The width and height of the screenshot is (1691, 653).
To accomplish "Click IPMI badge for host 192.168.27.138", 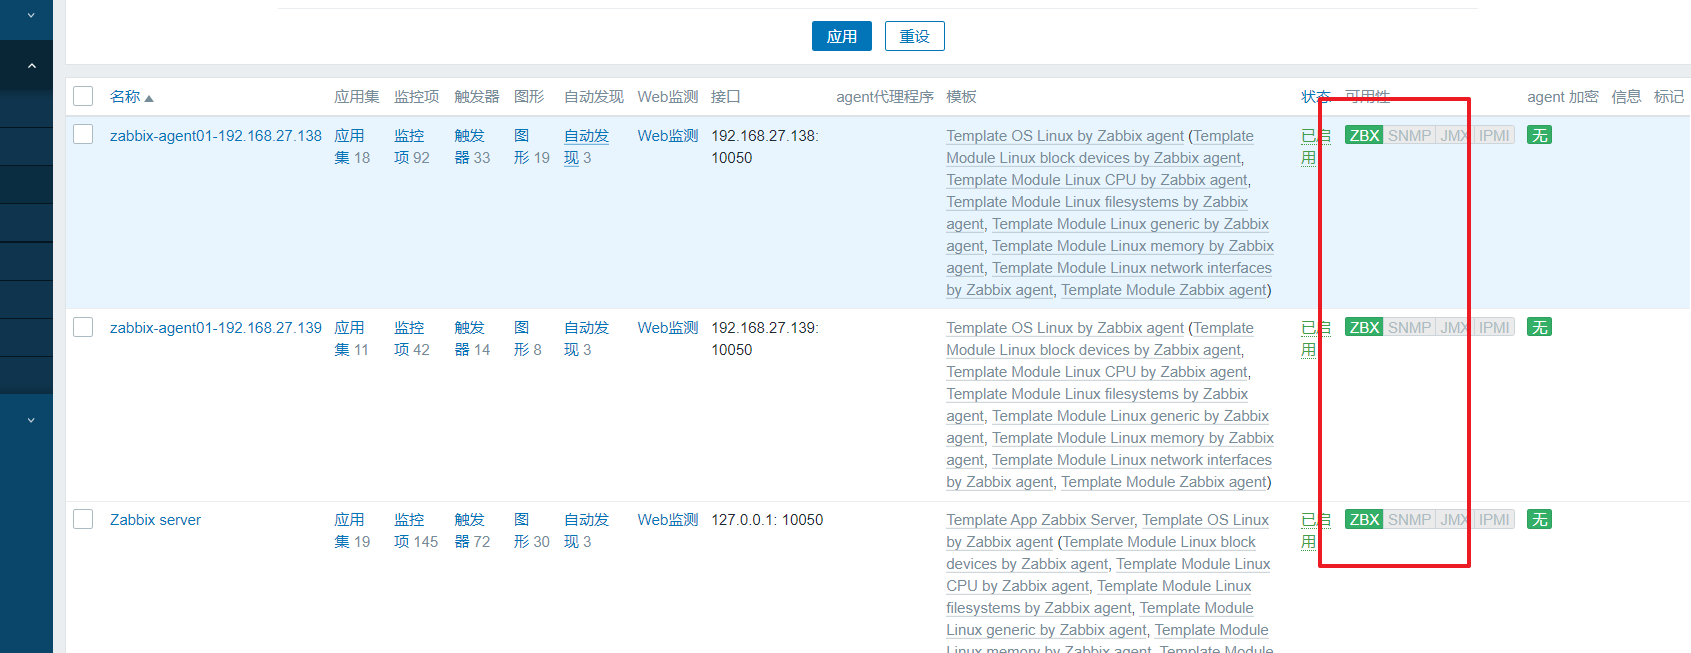I will [1494, 135].
